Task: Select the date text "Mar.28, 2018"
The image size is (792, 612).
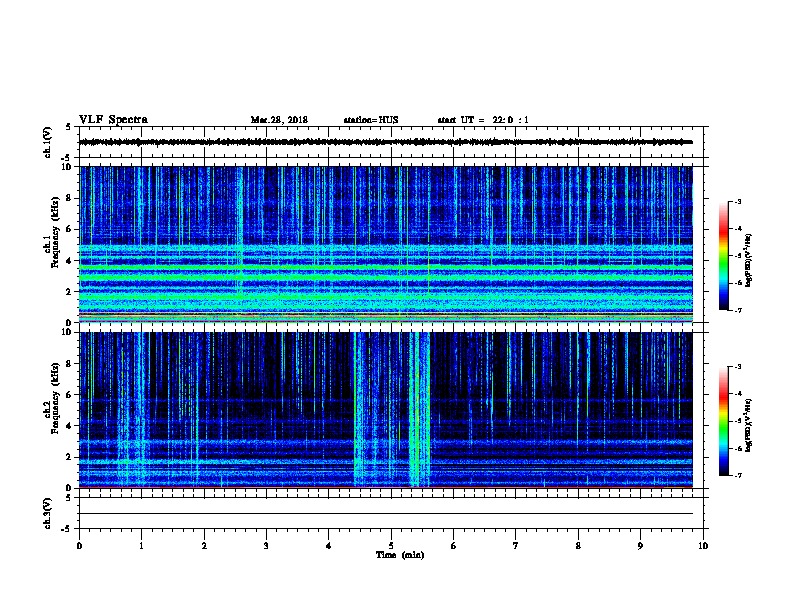Action: [279, 120]
